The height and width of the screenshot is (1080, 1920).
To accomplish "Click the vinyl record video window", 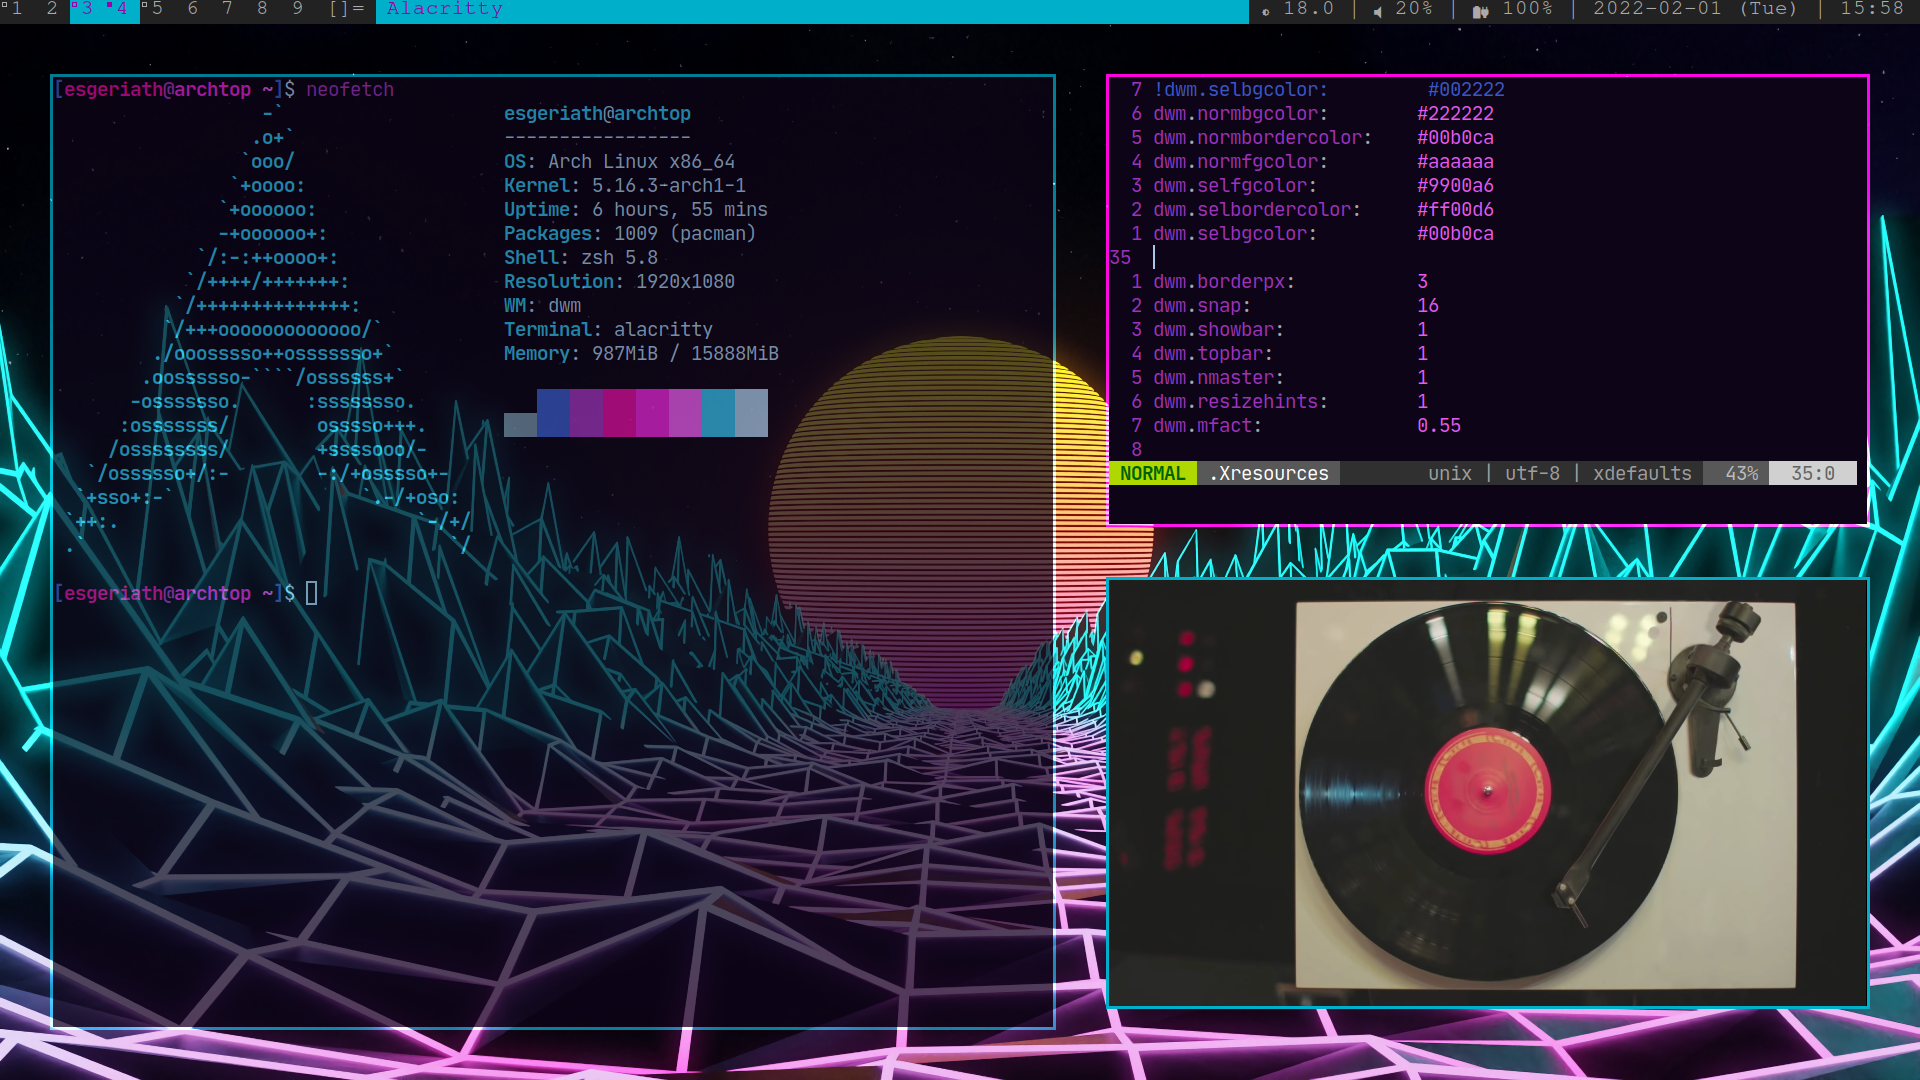I will tap(1487, 793).
